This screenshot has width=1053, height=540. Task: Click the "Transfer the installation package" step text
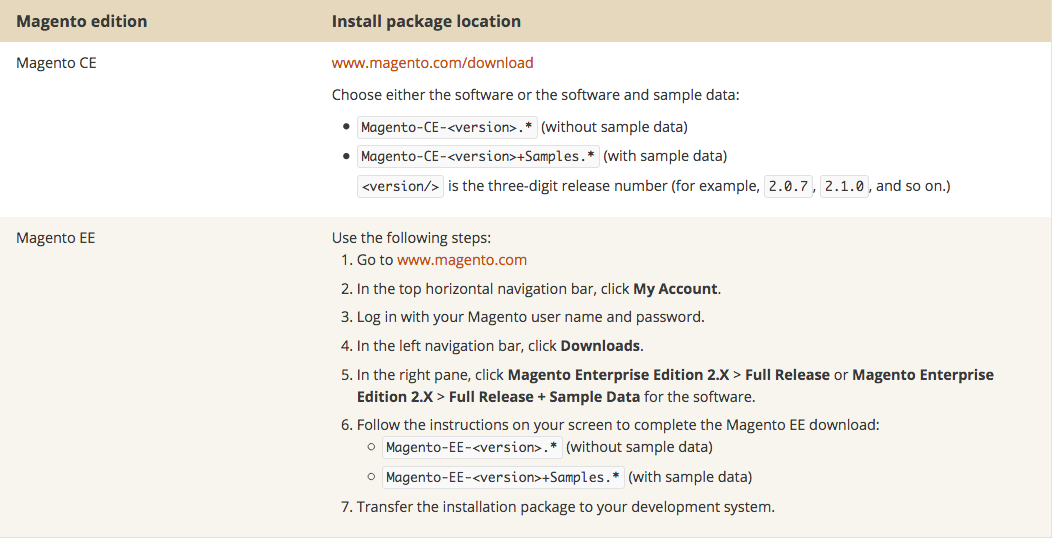pos(565,507)
